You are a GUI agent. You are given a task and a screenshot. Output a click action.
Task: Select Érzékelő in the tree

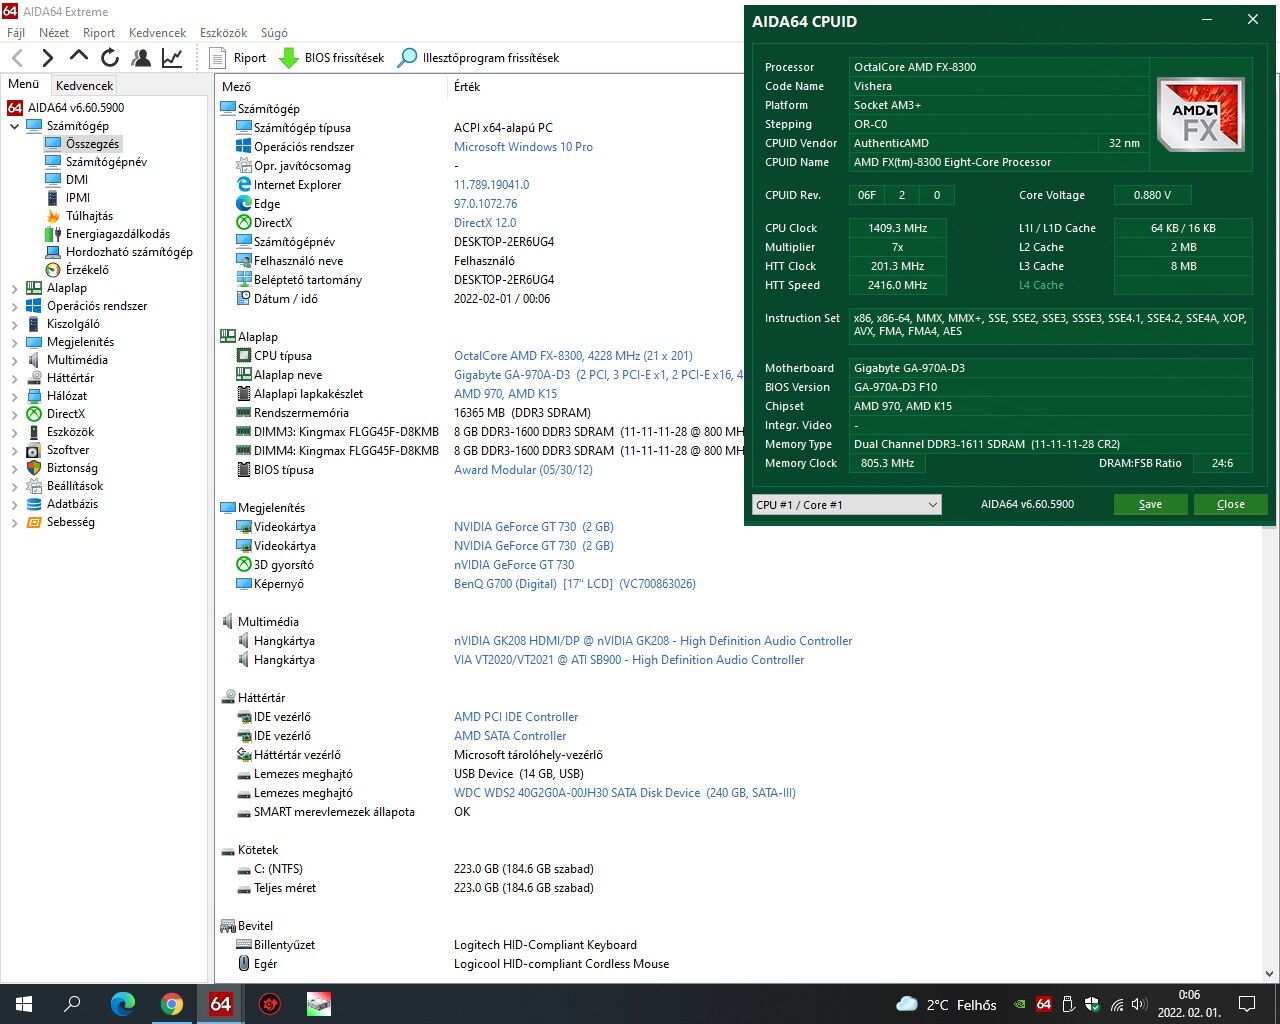pos(87,270)
